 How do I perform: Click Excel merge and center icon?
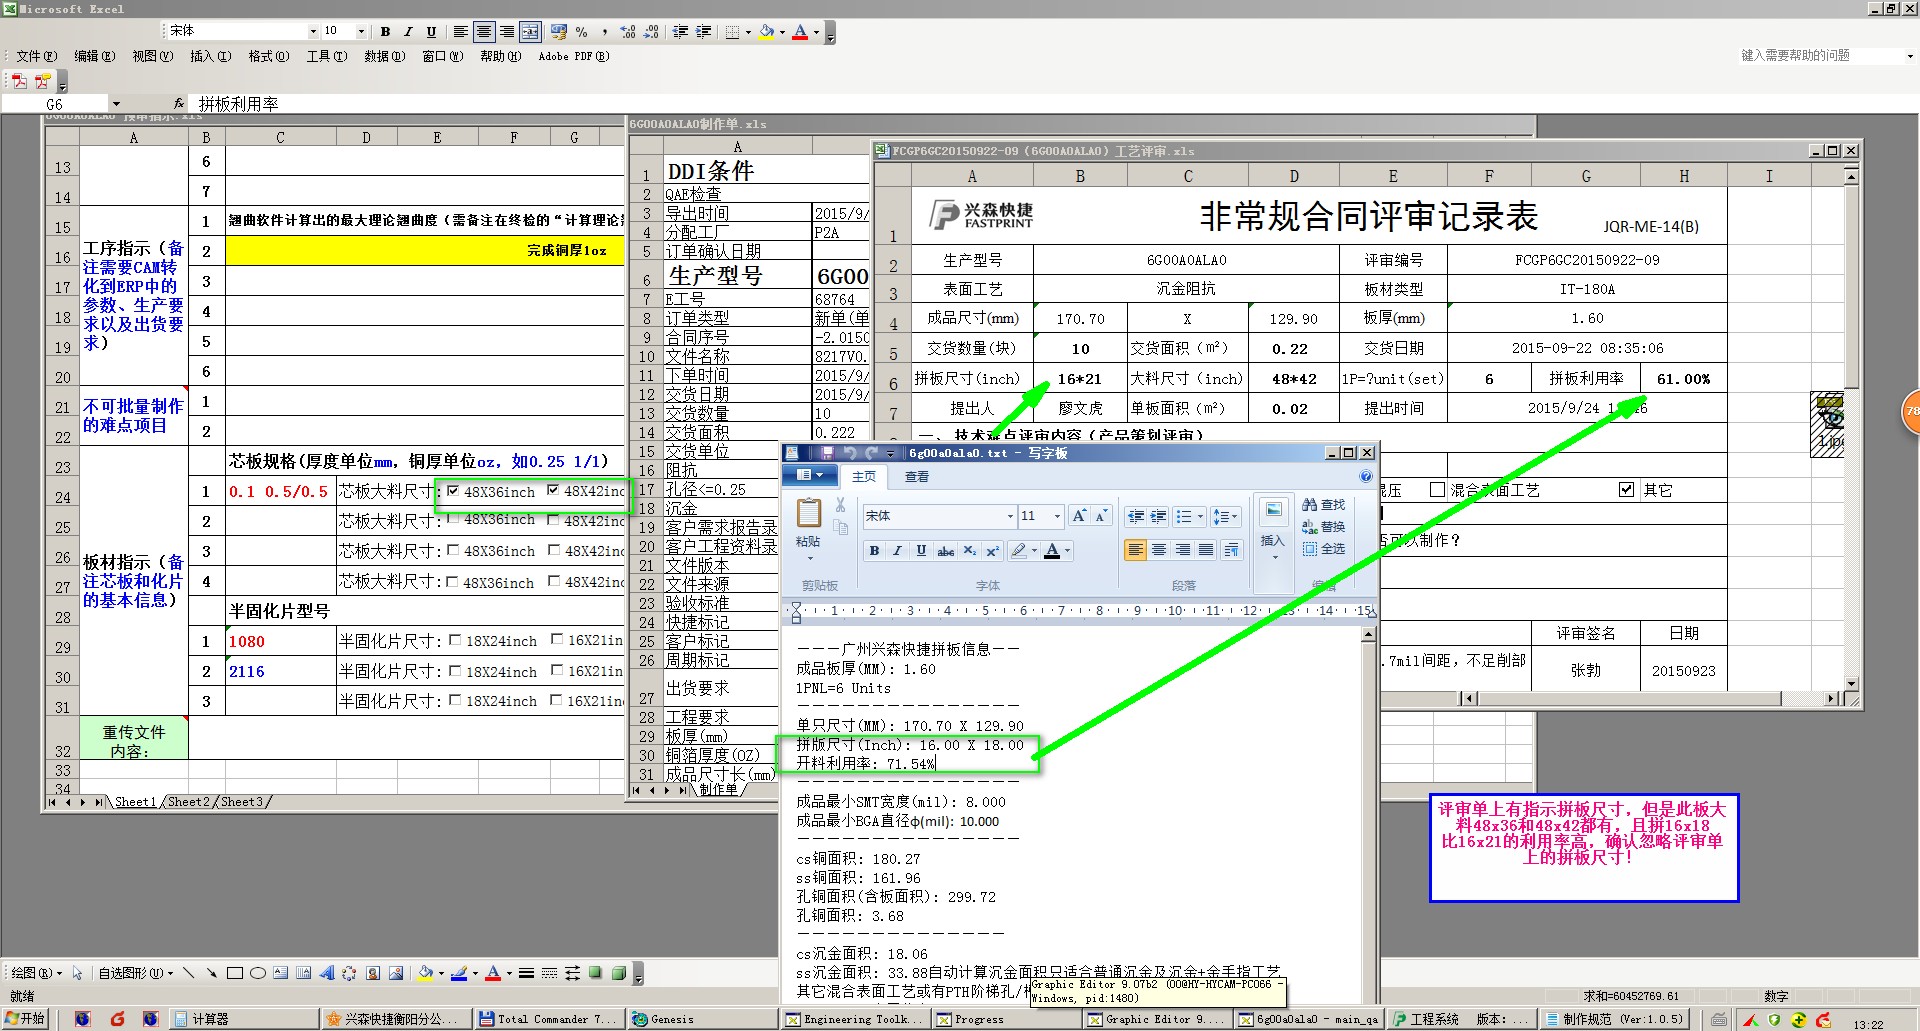531,32
